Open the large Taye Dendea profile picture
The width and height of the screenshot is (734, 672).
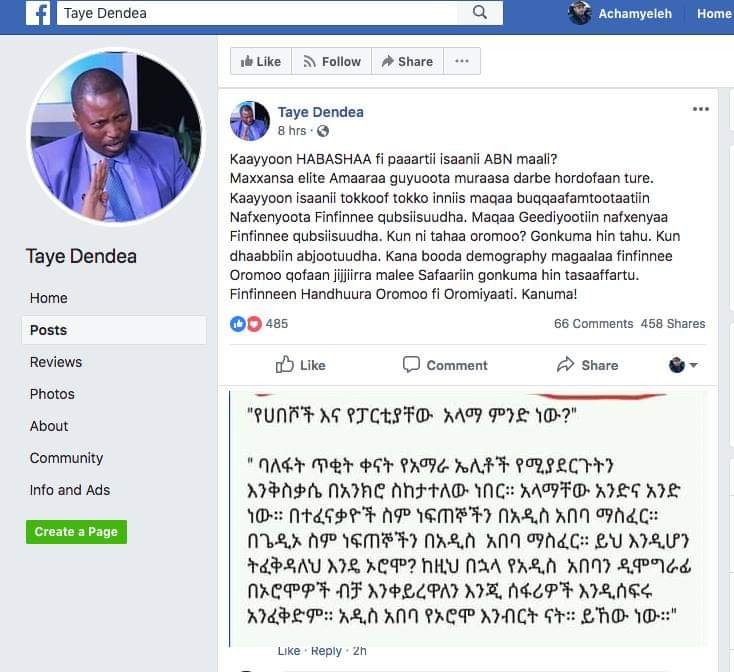(x=116, y=137)
